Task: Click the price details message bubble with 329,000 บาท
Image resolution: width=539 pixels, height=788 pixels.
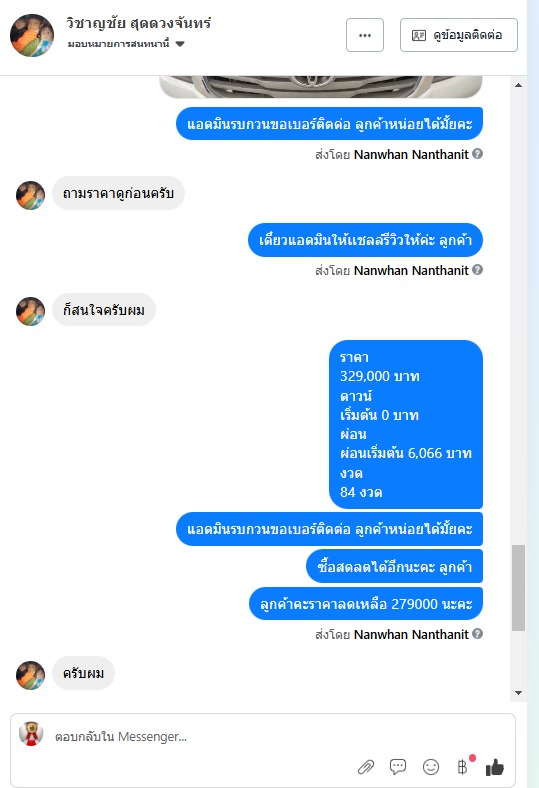Action: pyautogui.click(x=406, y=425)
